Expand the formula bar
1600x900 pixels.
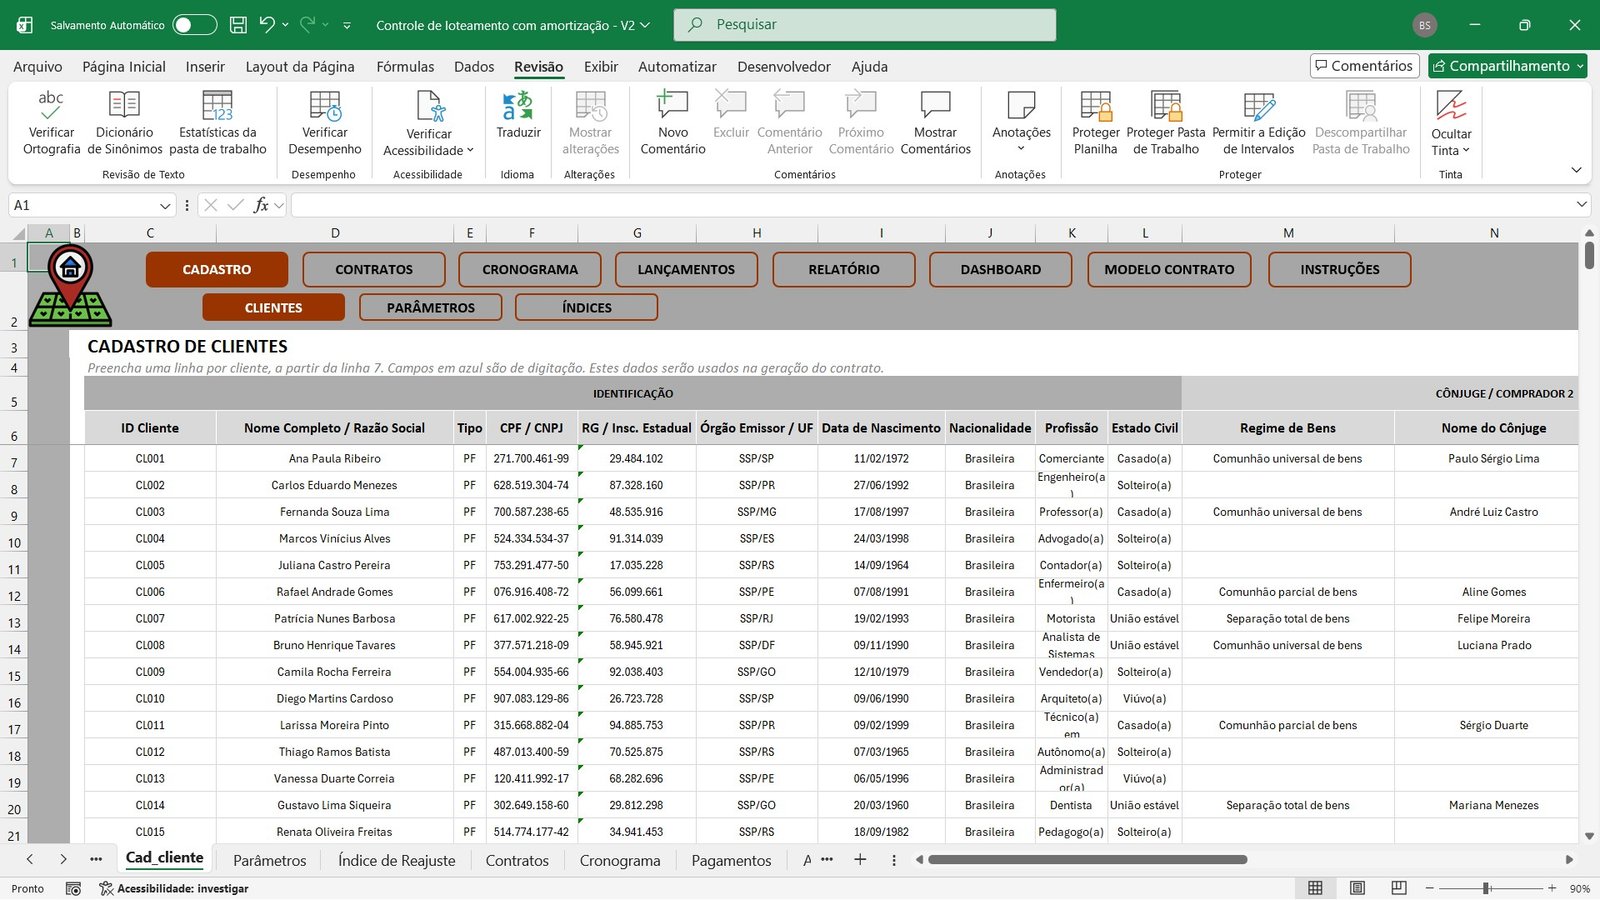[x=1582, y=204]
